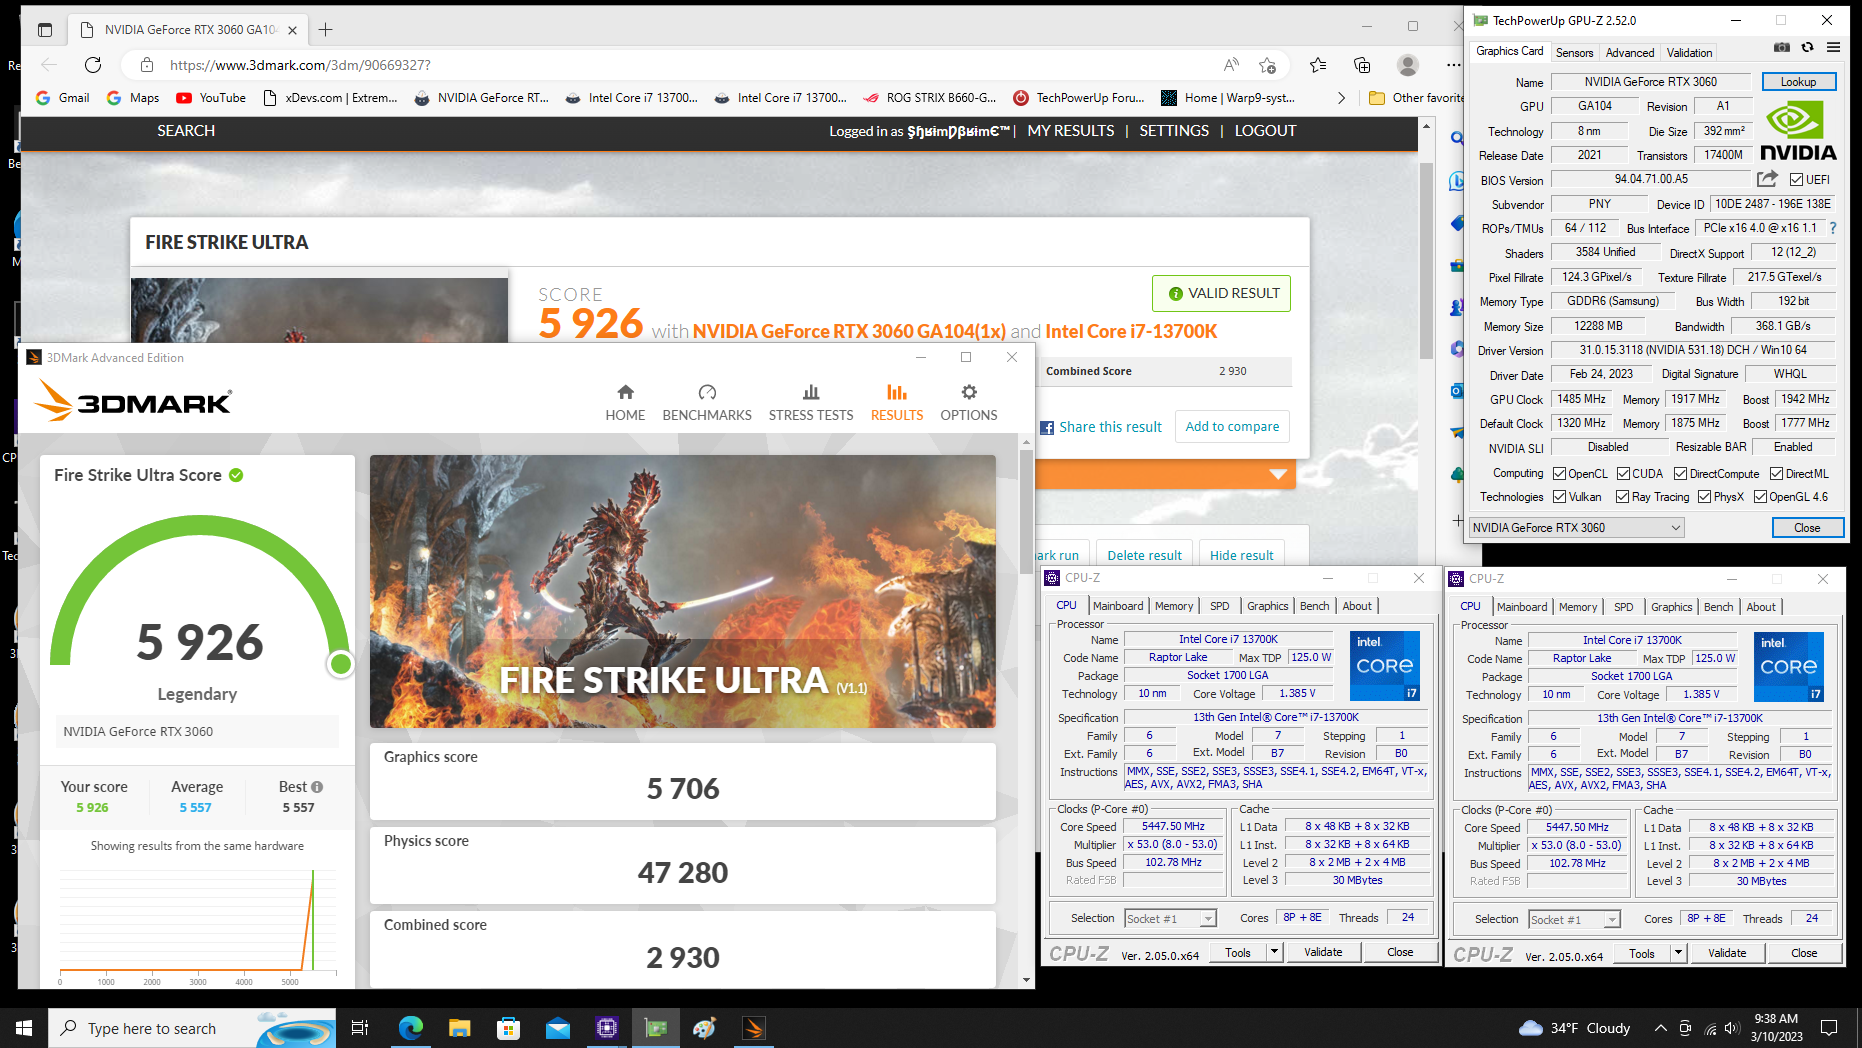Open 3DMark app from taskbar
The width and height of the screenshot is (1862, 1048).
pyautogui.click(x=754, y=1028)
